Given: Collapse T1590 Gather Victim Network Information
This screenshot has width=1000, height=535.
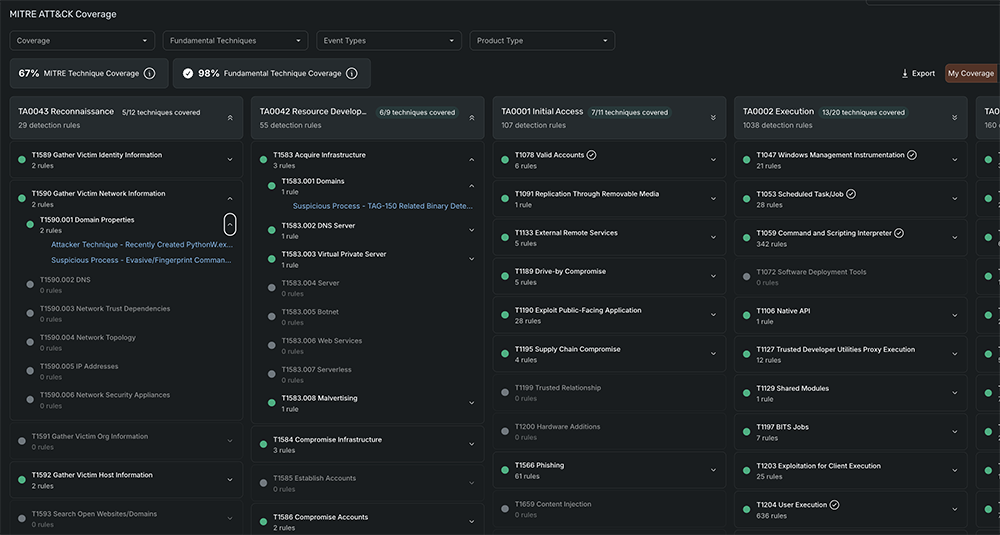Looking at the screenshot, I should point(230,199).
